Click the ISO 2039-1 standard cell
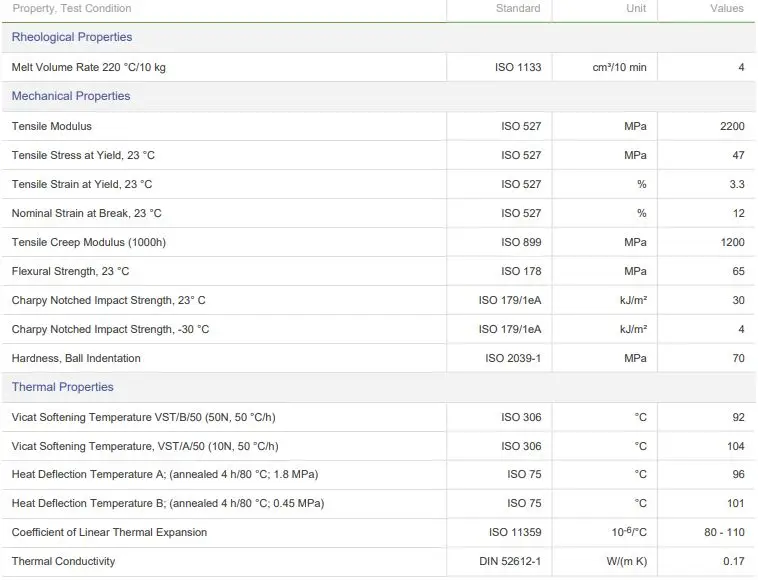Screen dimensions: 758x580 (513, 358)
